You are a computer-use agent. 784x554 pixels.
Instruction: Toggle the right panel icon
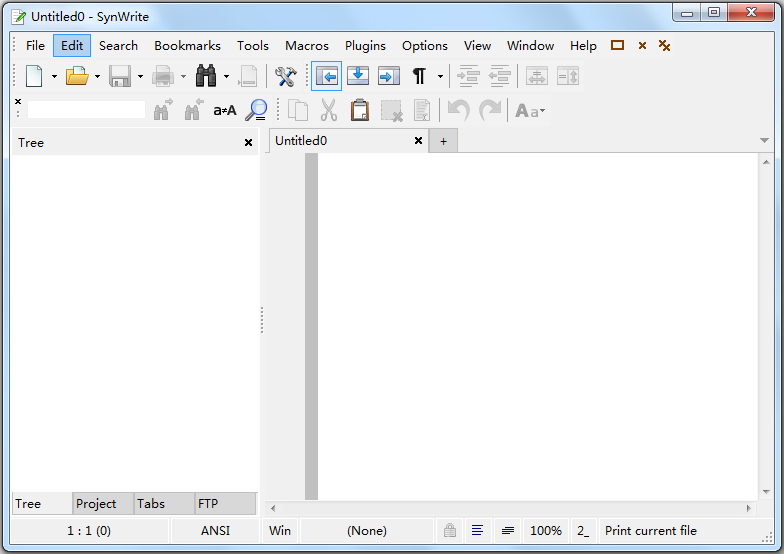point(389,76)
